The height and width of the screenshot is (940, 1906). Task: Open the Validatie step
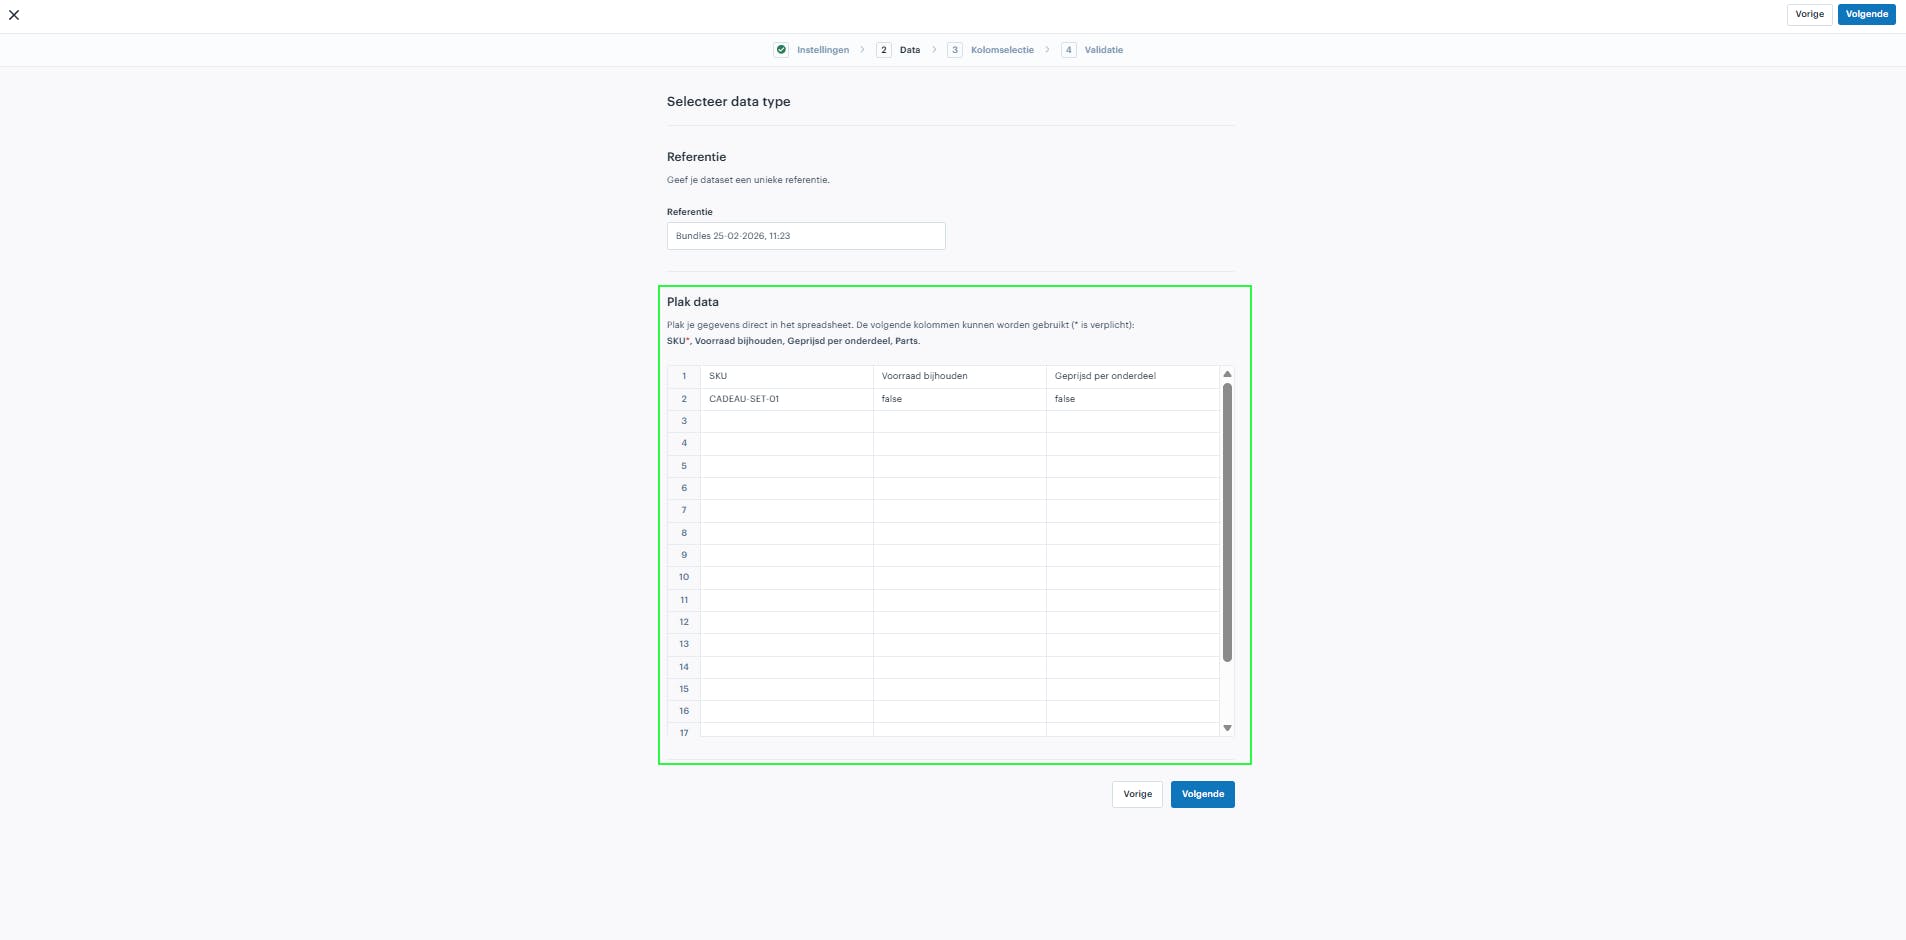point(1103,50)
